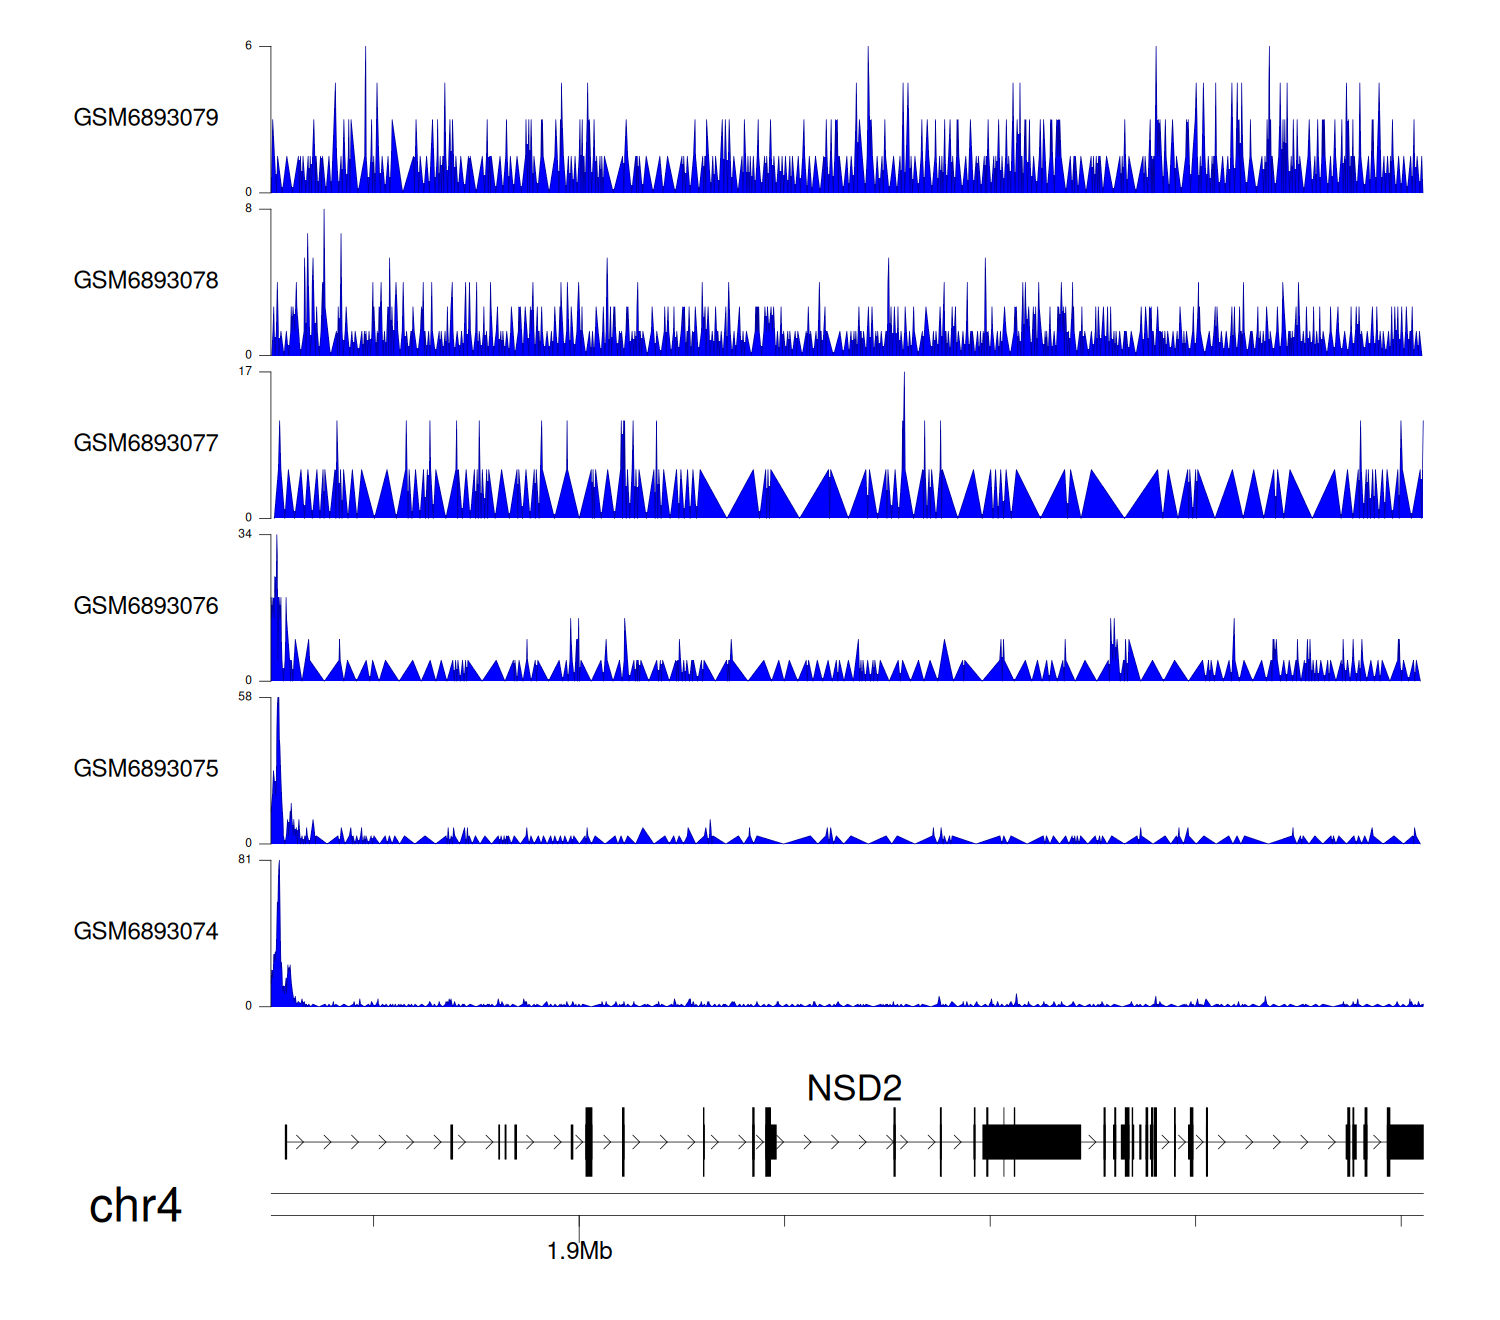The height and width of the screenshot is (1320, 1500).
Task: Select the GSM6893076 track label
Action: pyautogui.click(x=146, y=606)
